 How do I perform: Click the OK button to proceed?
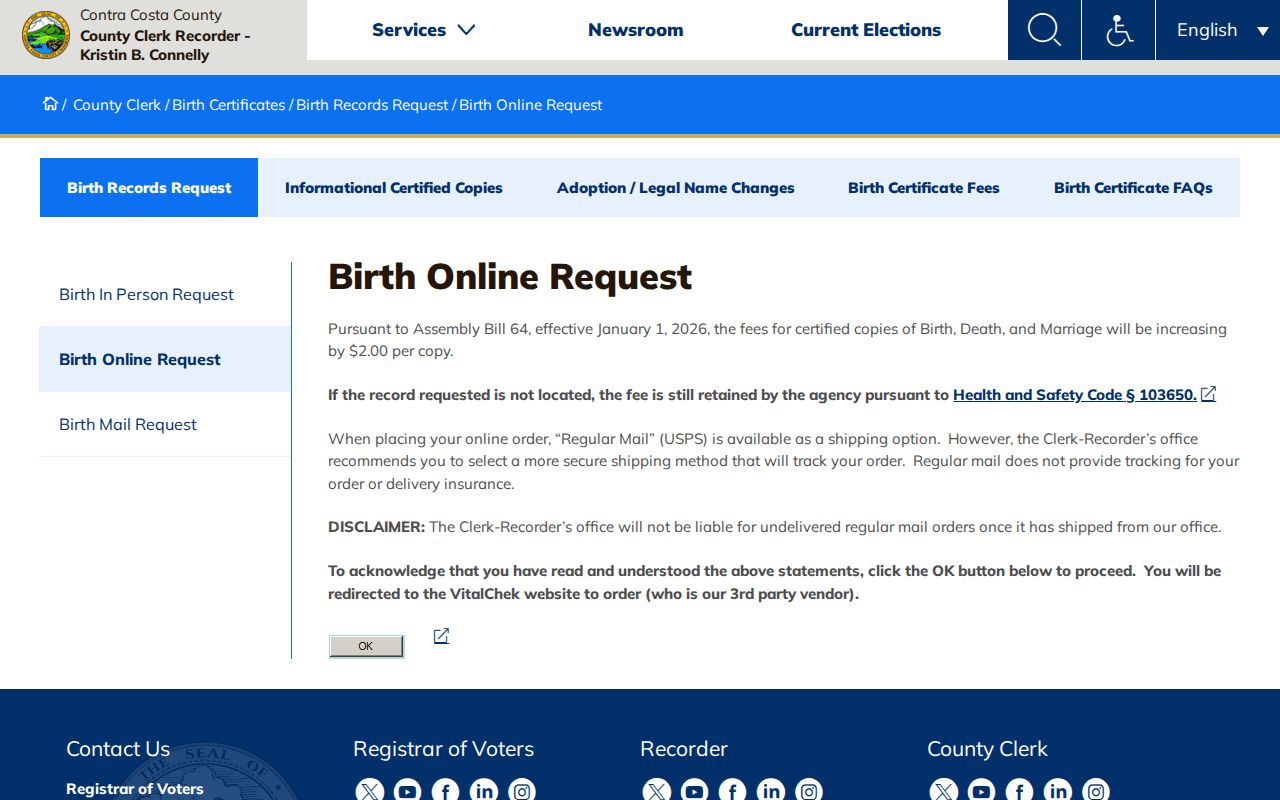[366, 646]
